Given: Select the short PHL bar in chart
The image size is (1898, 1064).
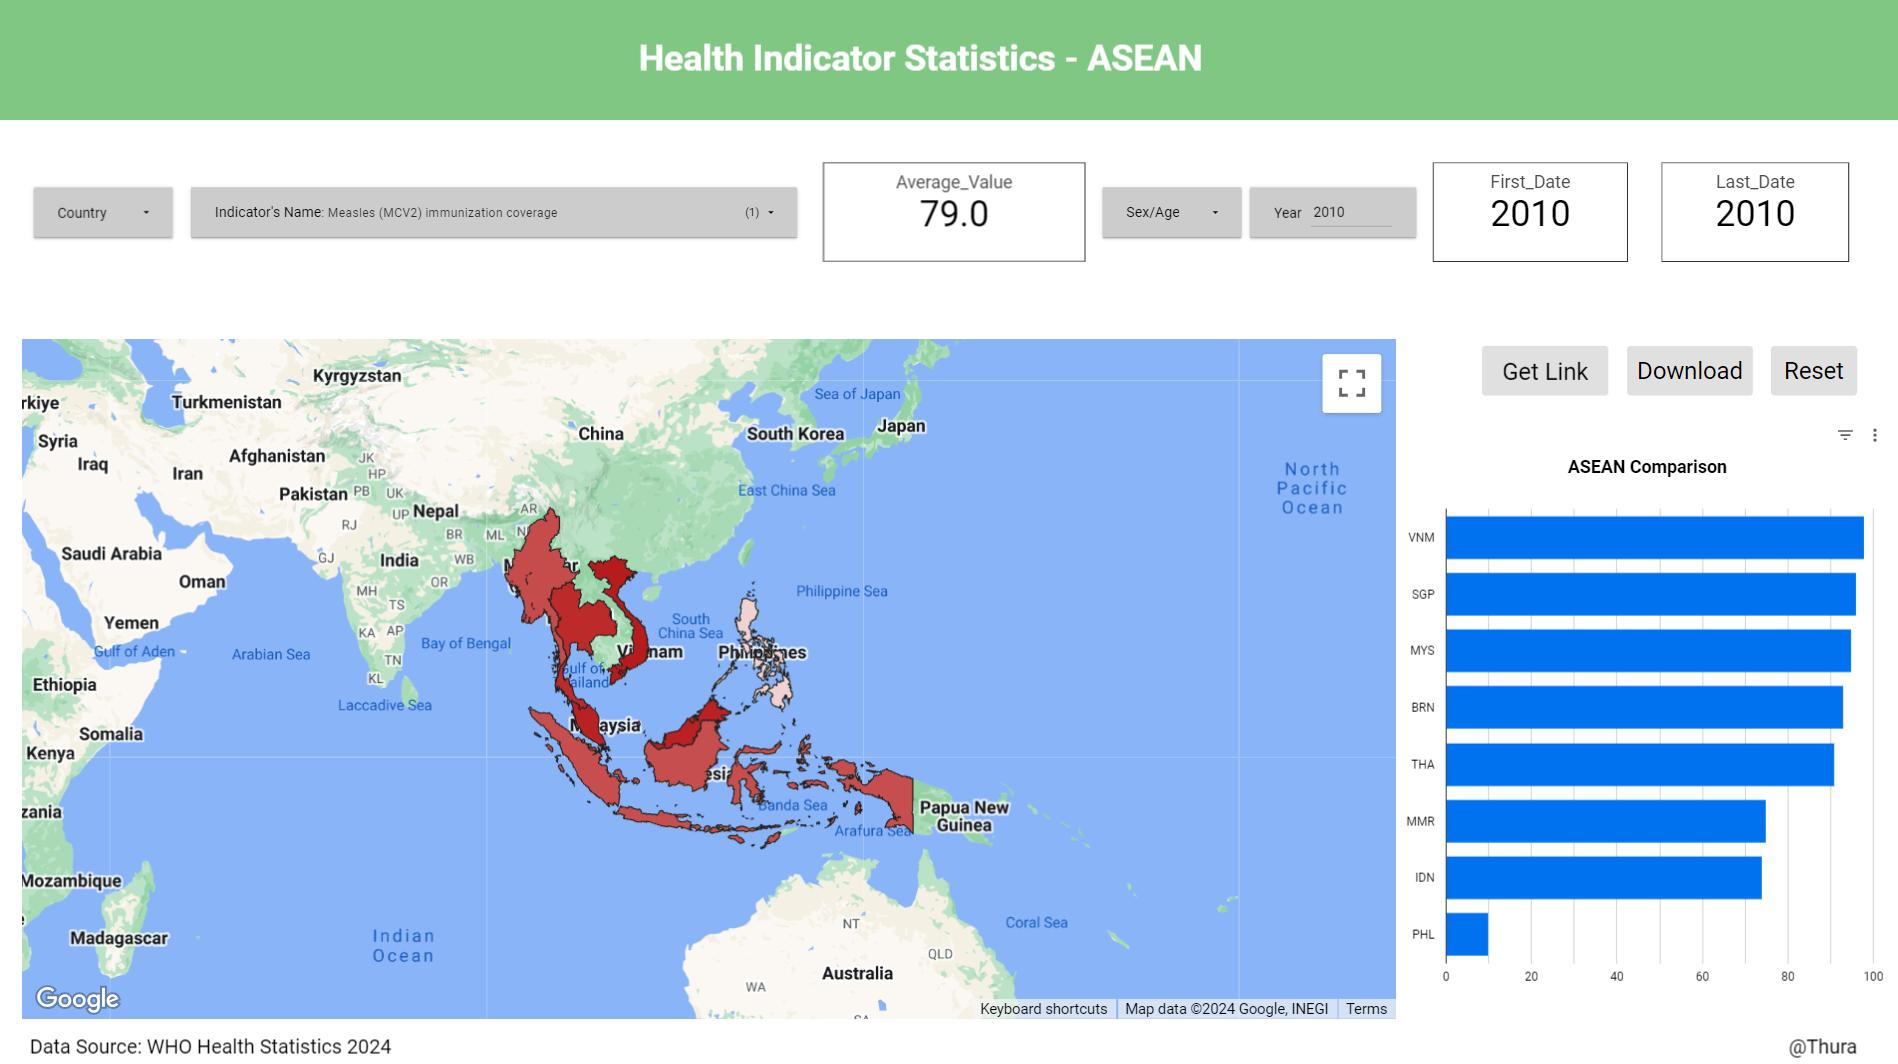Looking at the screenshot, I should pos(1467,934).
